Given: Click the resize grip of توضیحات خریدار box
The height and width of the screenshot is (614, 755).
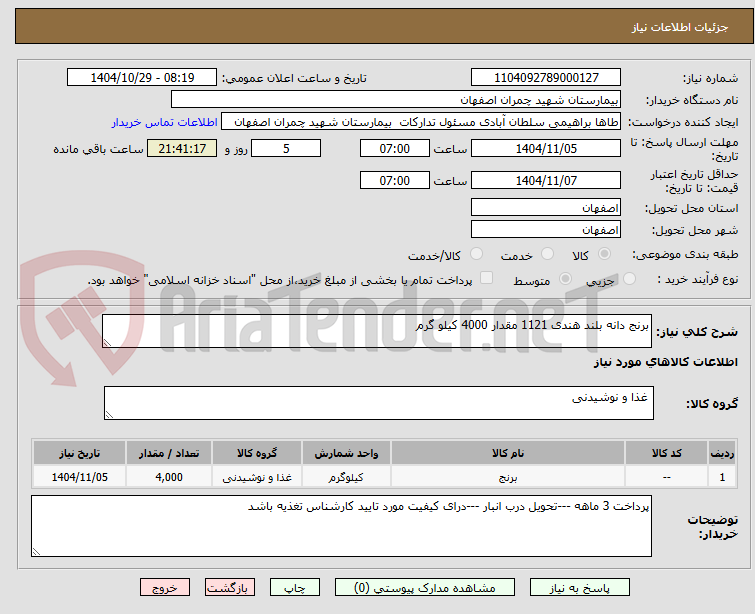Looking at the screenshot, I should click(37, 551).
